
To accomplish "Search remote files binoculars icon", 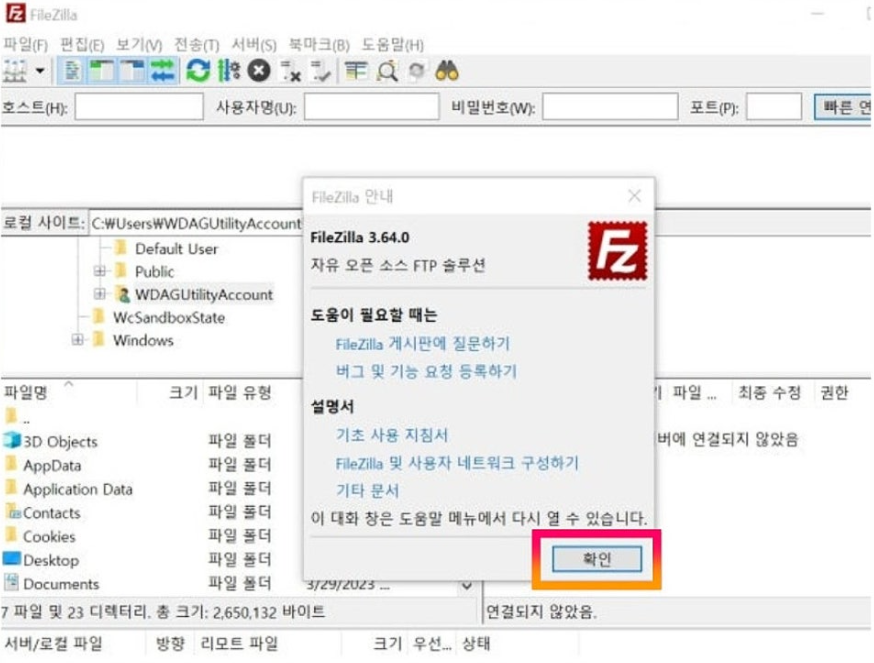I will coord(447,71).
